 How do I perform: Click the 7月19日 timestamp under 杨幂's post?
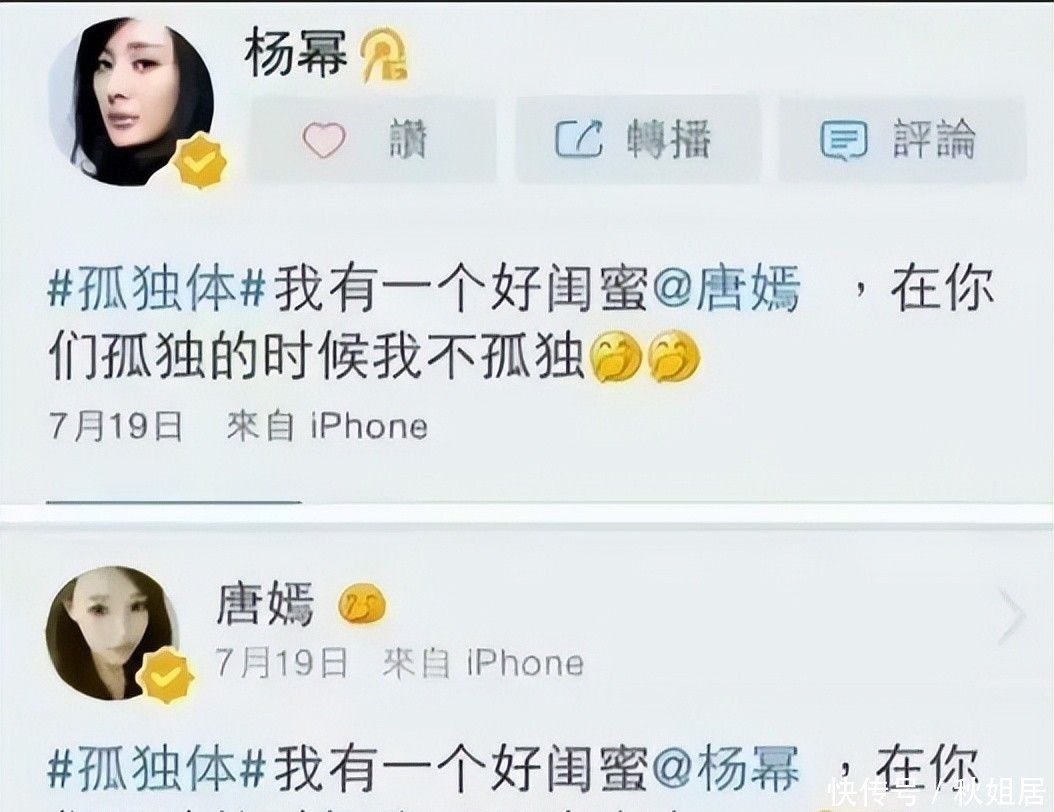click(x=116, y=426)
